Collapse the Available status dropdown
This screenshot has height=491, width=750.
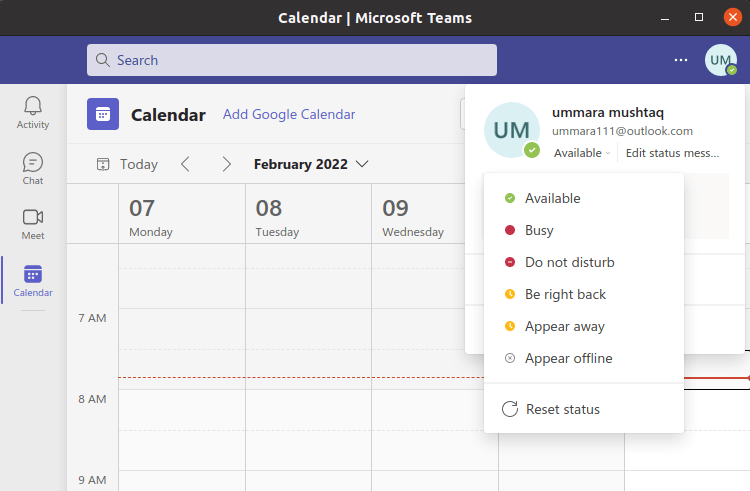click(x=582, y=153)
